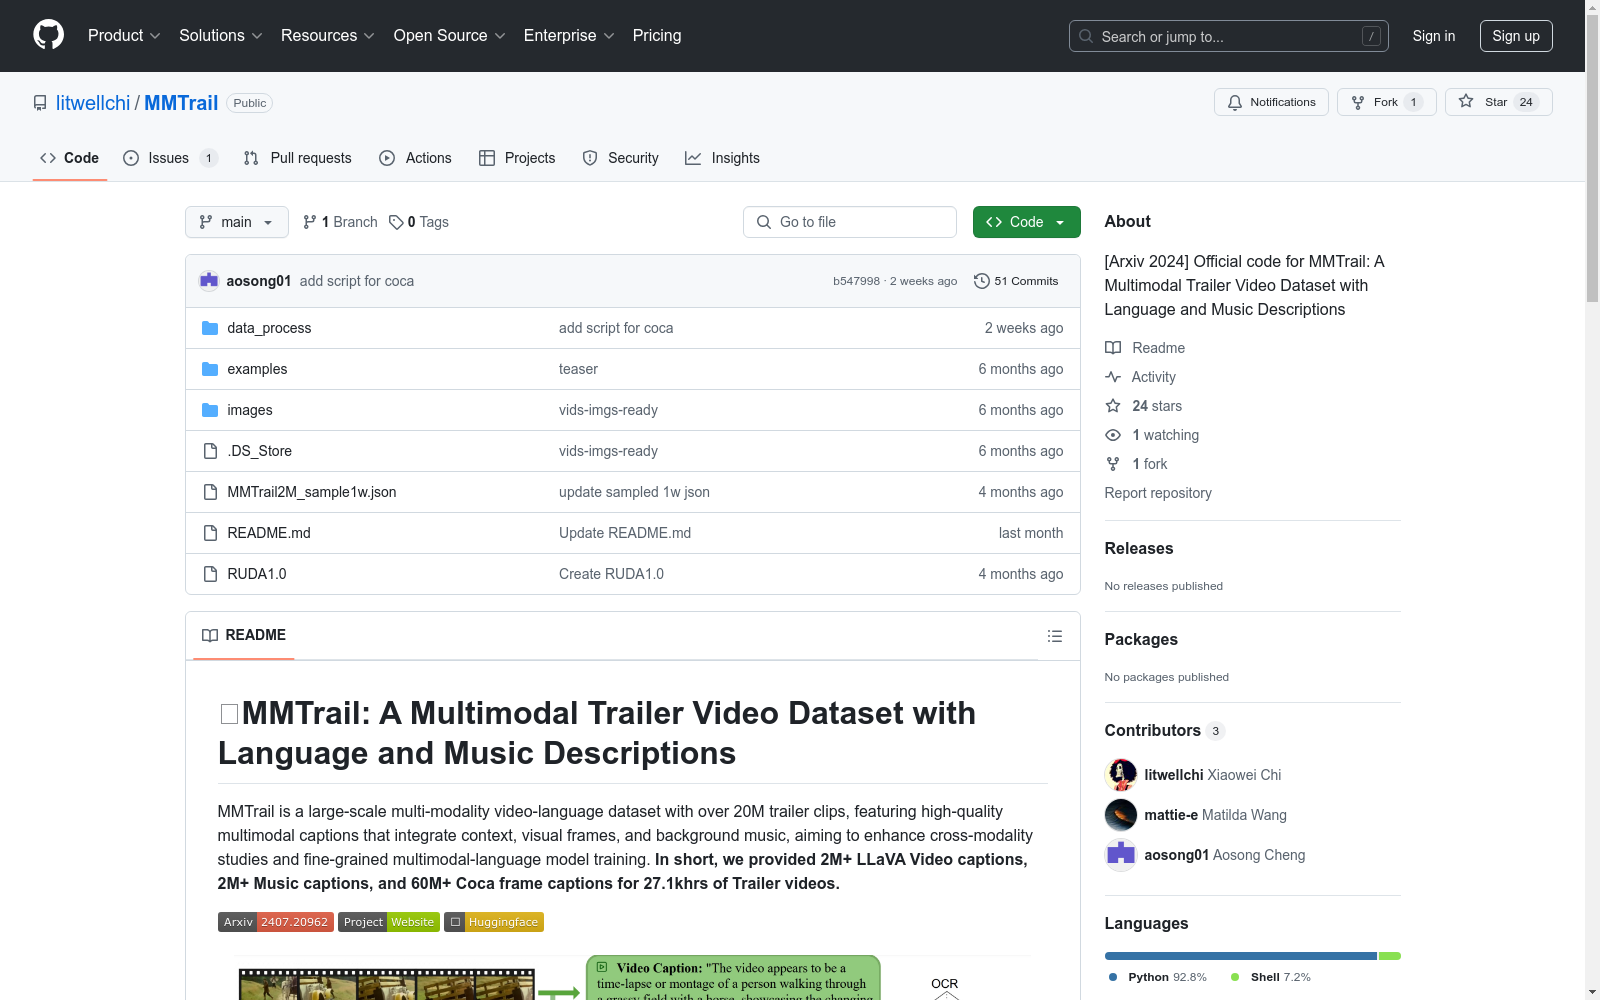Click the MMTrail2M_sample1w.json file icon
Screen dimensions: 1600x1000
(210, 492)
